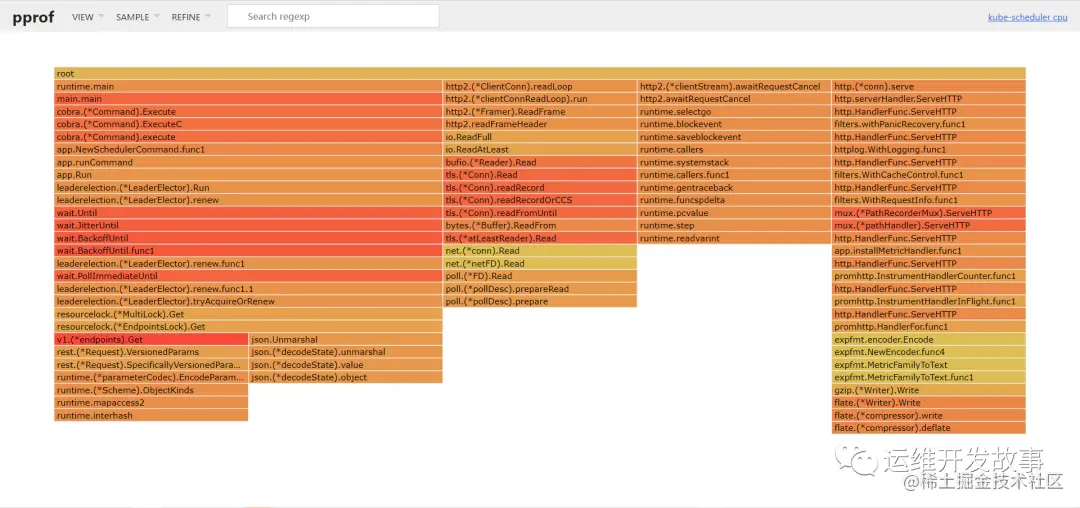This screenshot has height=508, width=1080.
Task: Select runtime.gentraceback frame
Action: pos(734,188)
